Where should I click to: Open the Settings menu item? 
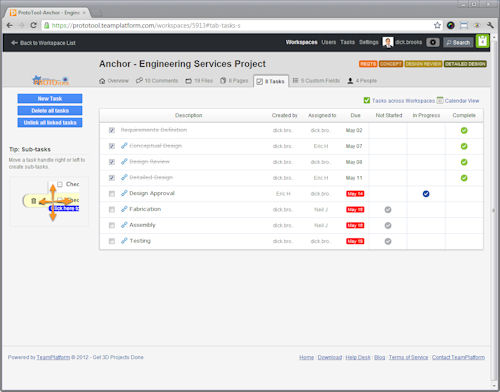pyautogui.click(x=369, y=42)
